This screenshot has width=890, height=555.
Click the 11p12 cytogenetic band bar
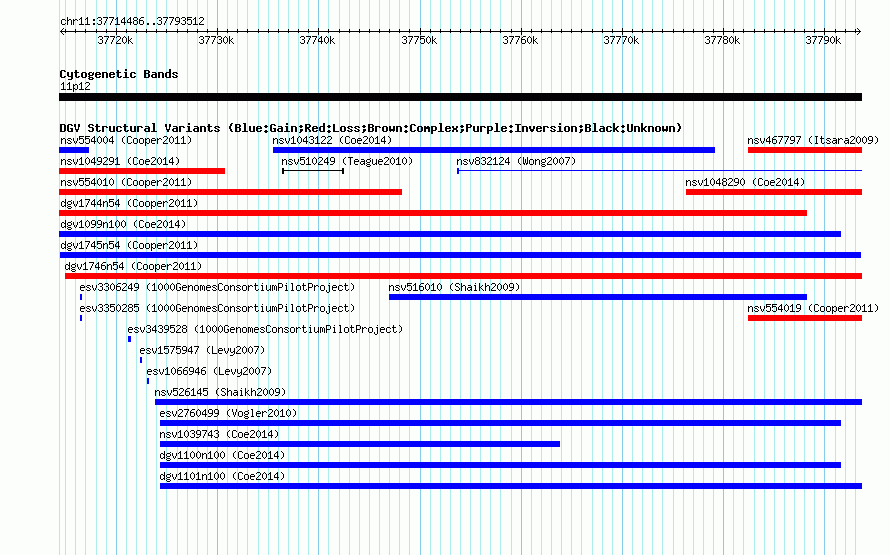[460, 97]
